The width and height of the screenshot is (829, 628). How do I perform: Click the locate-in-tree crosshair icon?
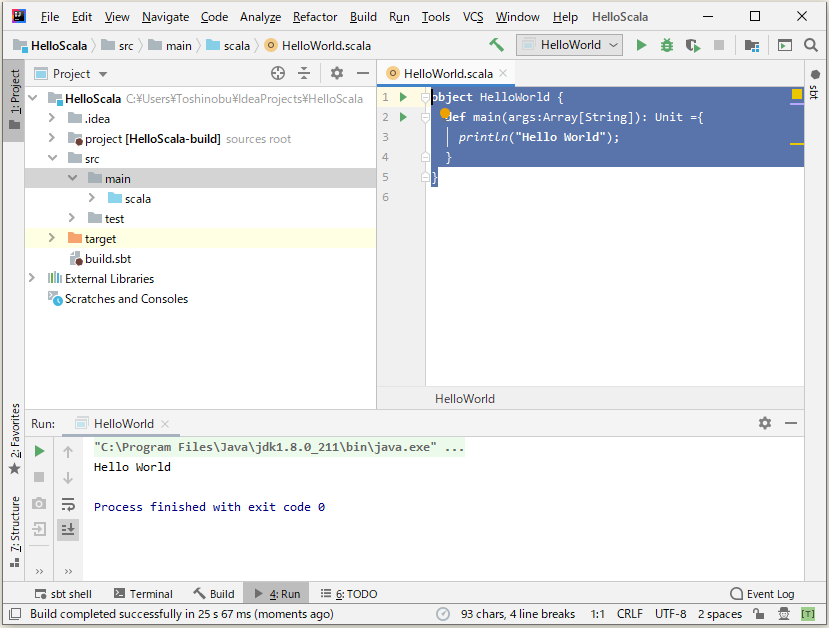coord(278,73)
